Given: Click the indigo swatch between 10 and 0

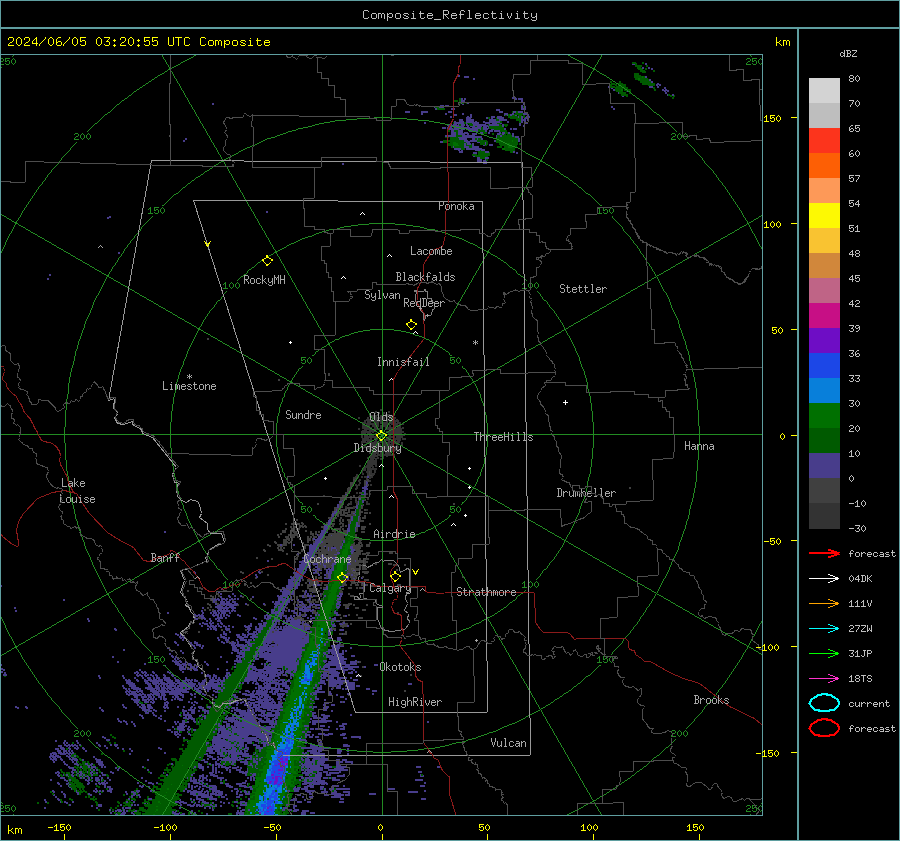Looking at the screenshot, I should 824,465.
